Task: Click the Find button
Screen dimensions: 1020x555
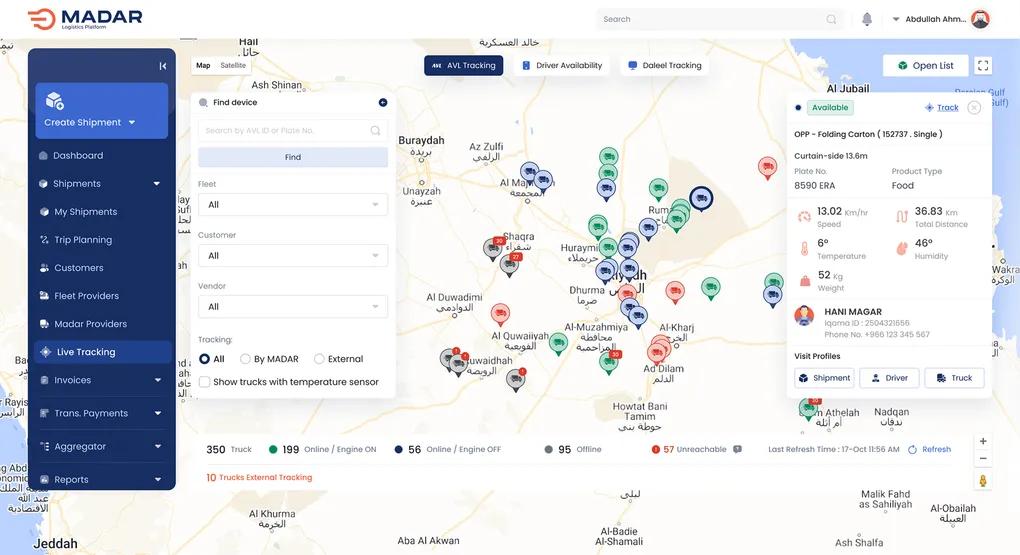Action: click(x=293, y=157)
